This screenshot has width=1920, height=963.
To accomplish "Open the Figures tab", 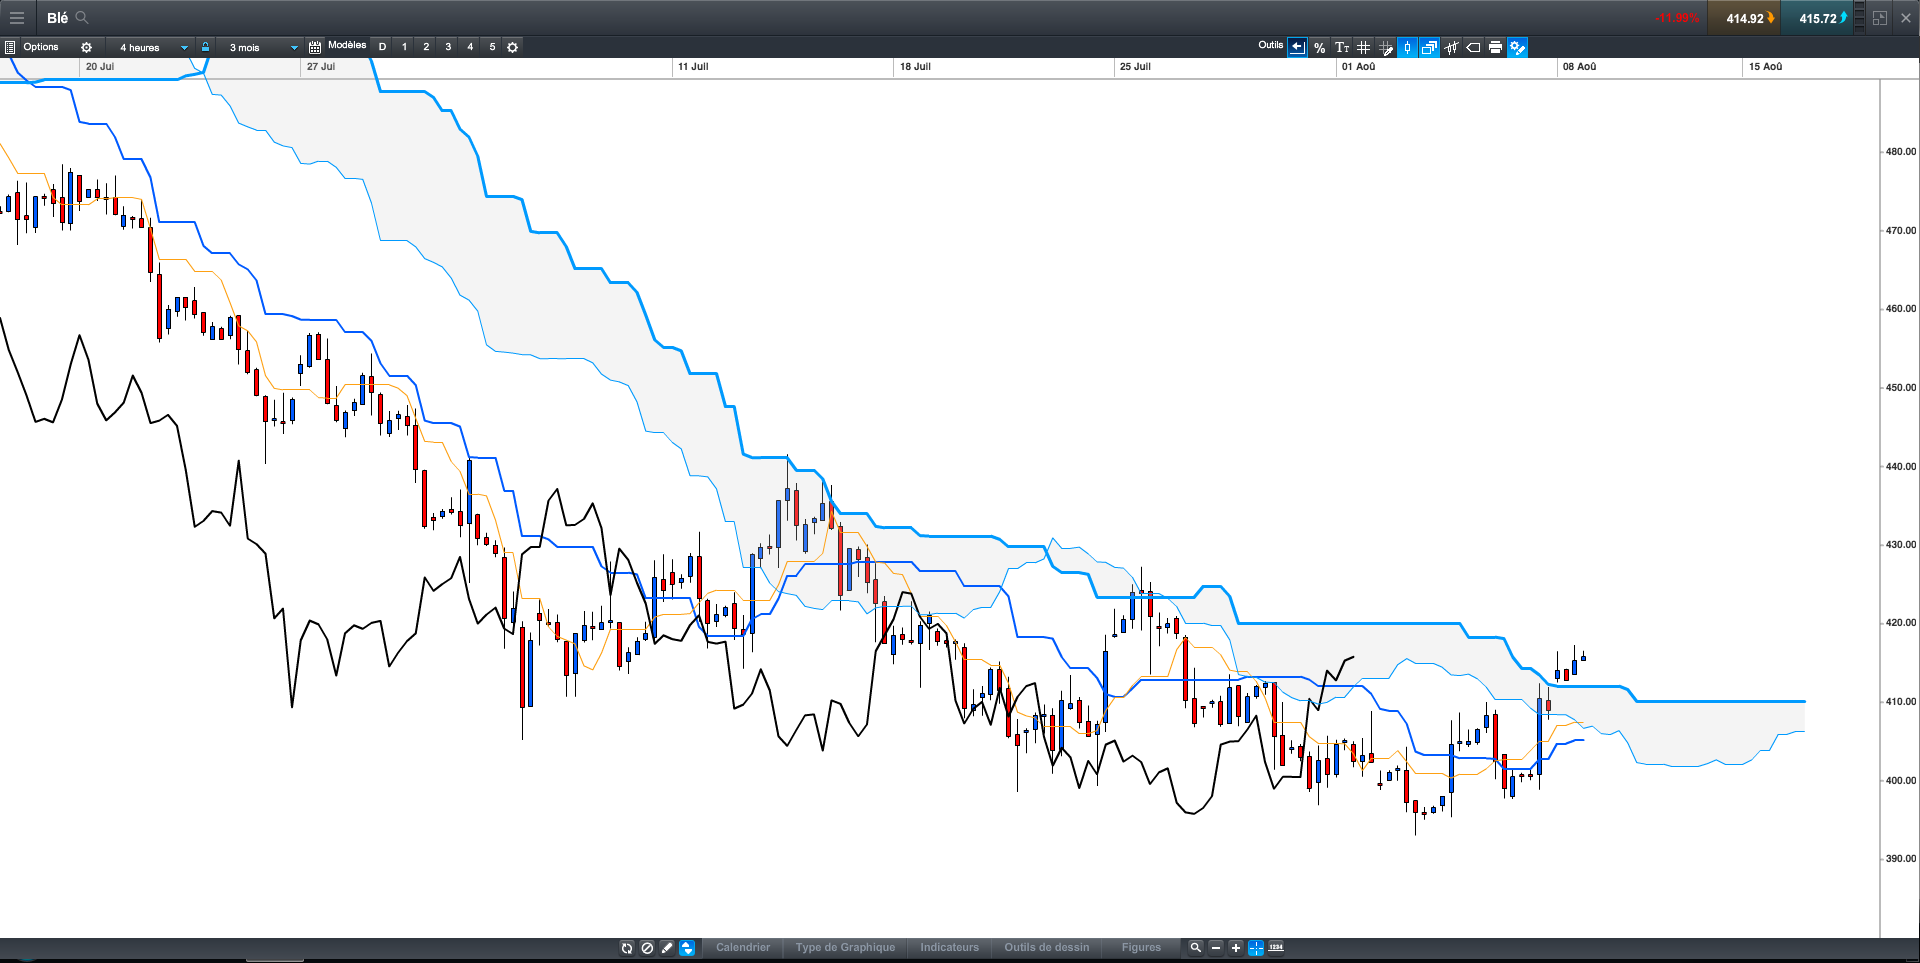I will click(x=1141, y=947).
